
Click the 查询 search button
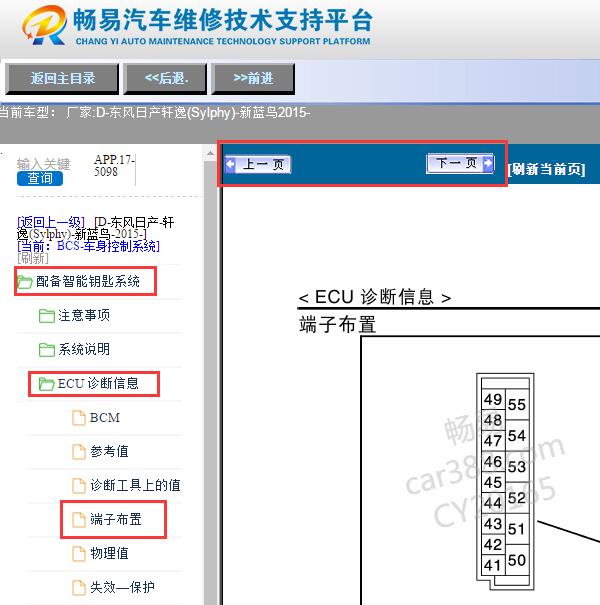(x=40, y=179)
